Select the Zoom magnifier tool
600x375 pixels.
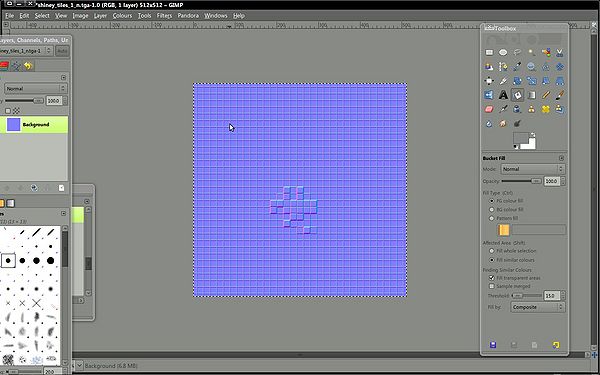tap(532, 67)
